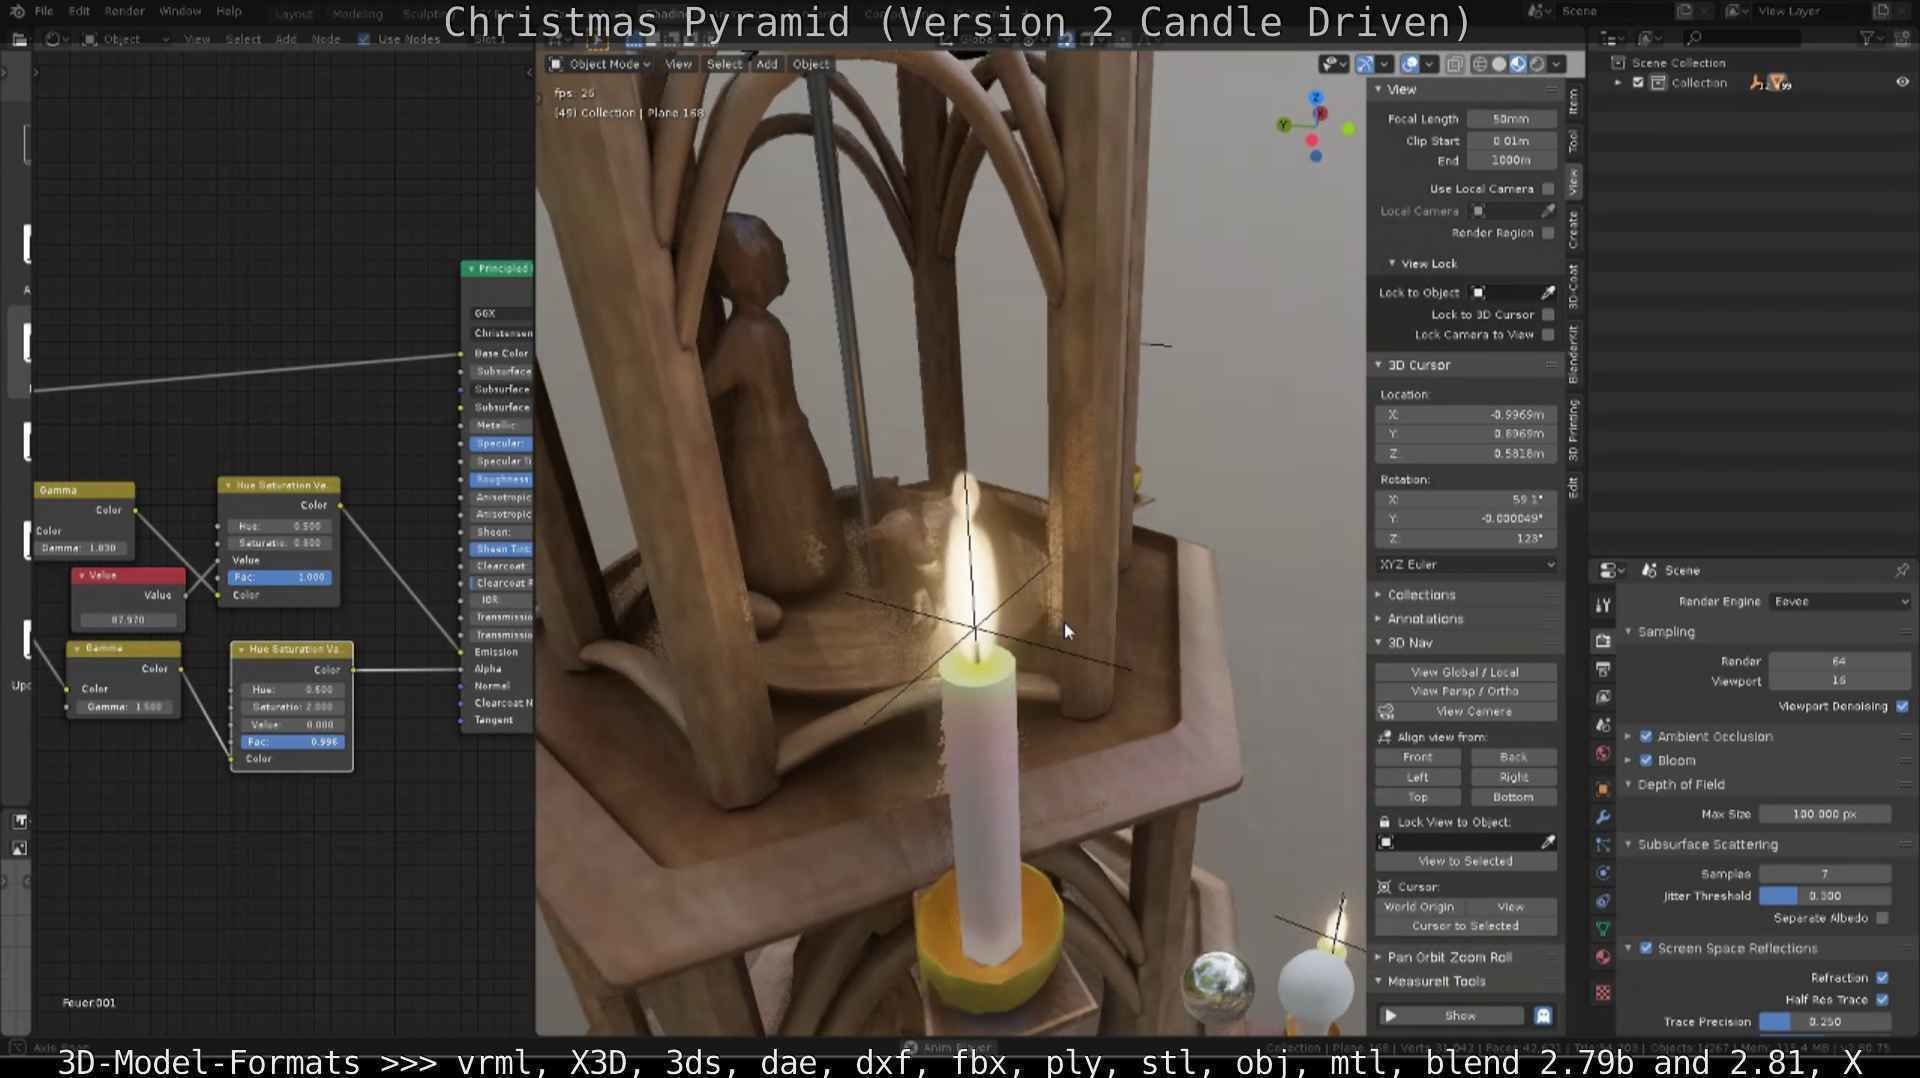
Task: Adjust Fac slider on upper Hue Saturation node
Action: (x=280, y=578)
